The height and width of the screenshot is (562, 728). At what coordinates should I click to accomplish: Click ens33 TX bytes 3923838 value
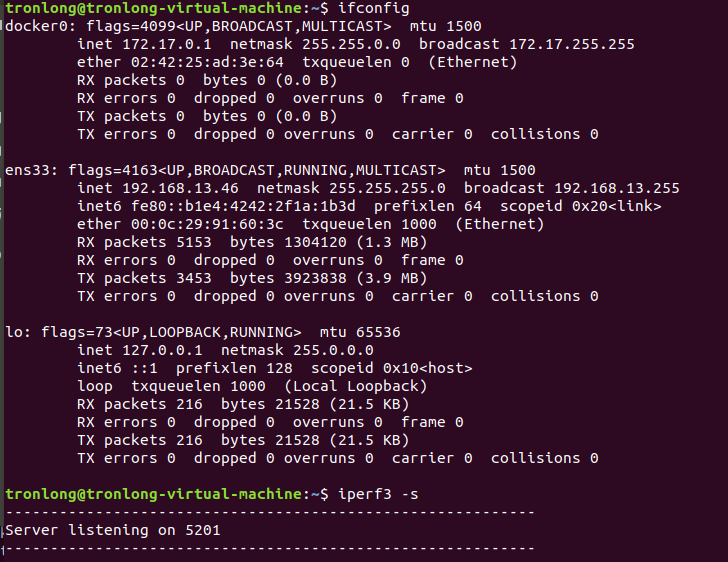click(x=315, y=278)
